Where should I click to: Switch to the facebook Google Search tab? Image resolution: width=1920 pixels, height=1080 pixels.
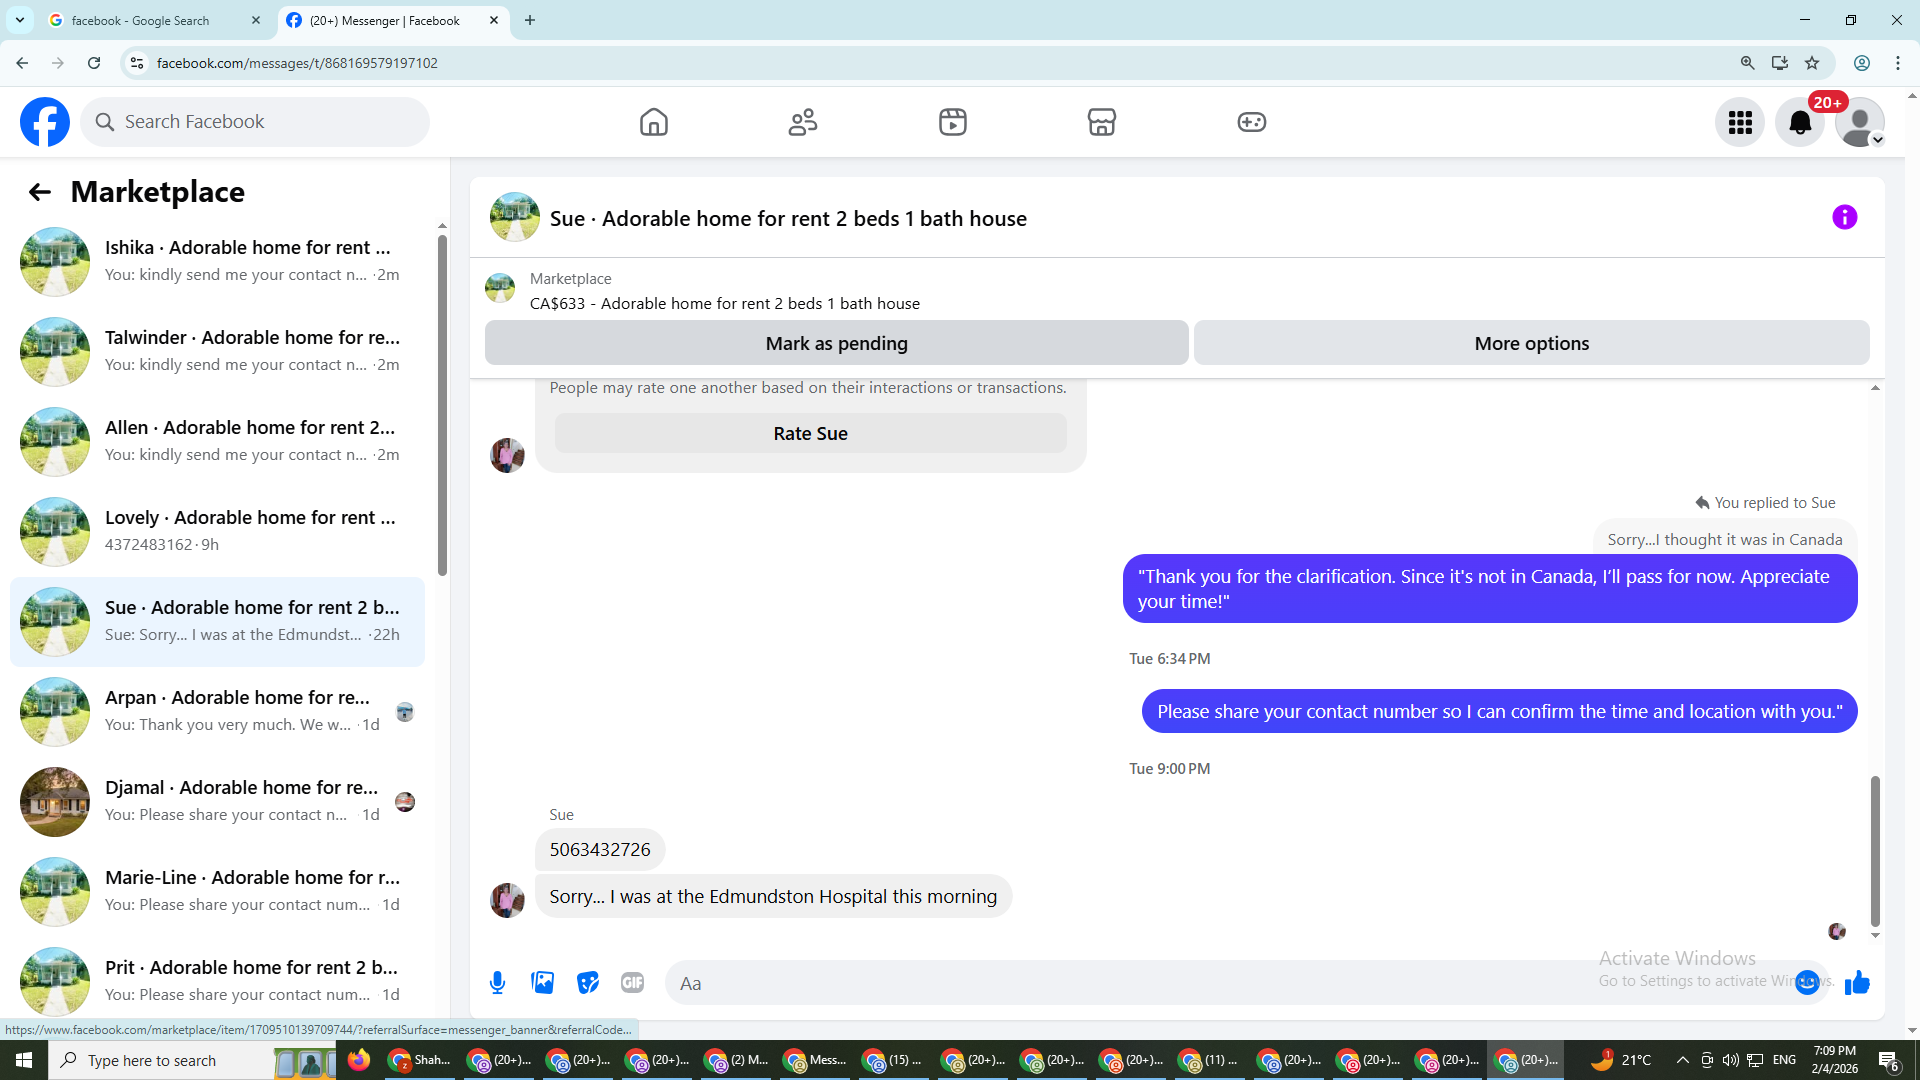coord(150,20)
